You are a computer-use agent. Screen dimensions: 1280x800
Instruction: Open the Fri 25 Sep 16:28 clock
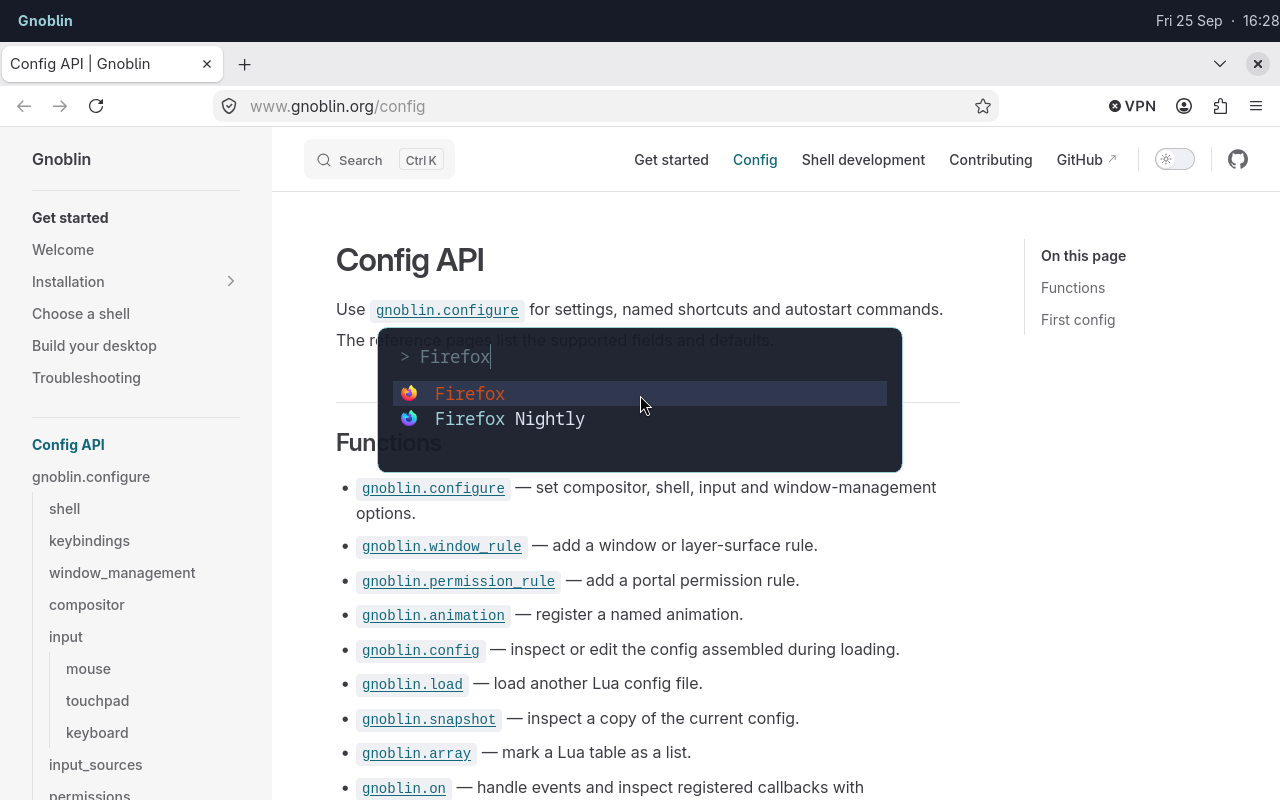pyautogui.click(x=1217, y=20)
